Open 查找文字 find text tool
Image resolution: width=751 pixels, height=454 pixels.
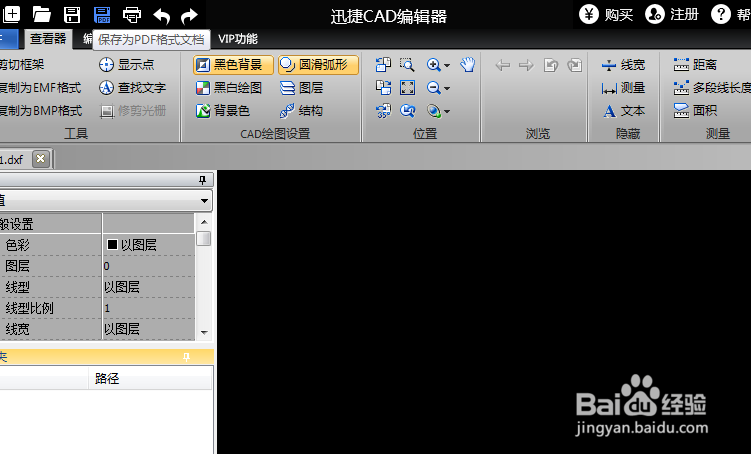click(x=132, y=88)
